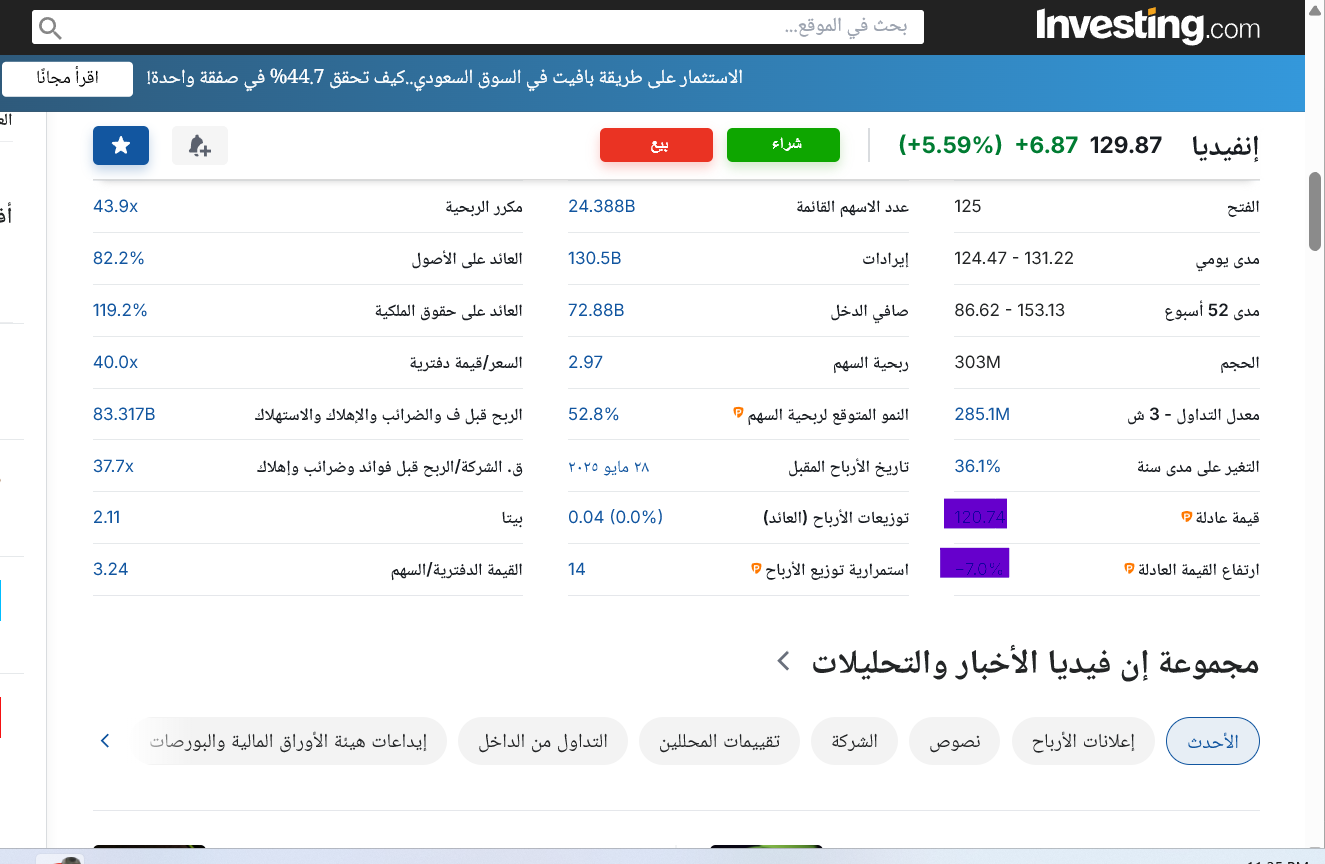Click the tabs carousel arrow chevron
This screenshot has width=1325, height=864.
click(x=105, y=742)
